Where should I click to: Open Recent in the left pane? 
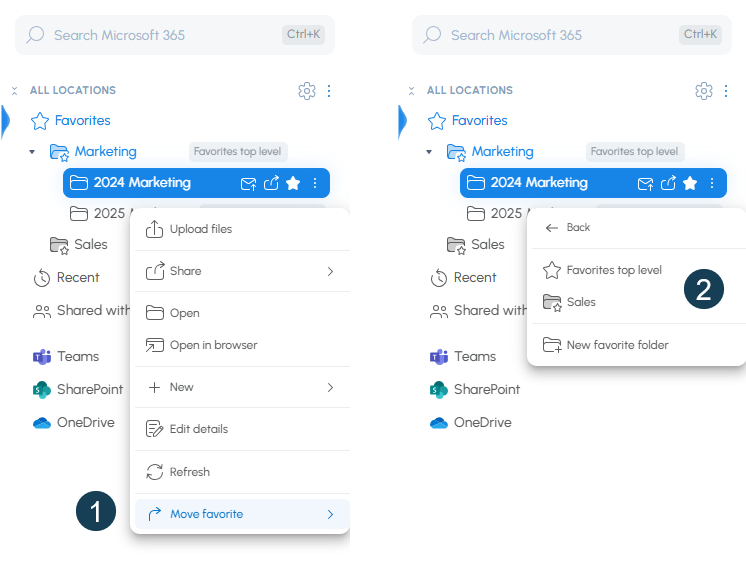(x=66, y=277)
